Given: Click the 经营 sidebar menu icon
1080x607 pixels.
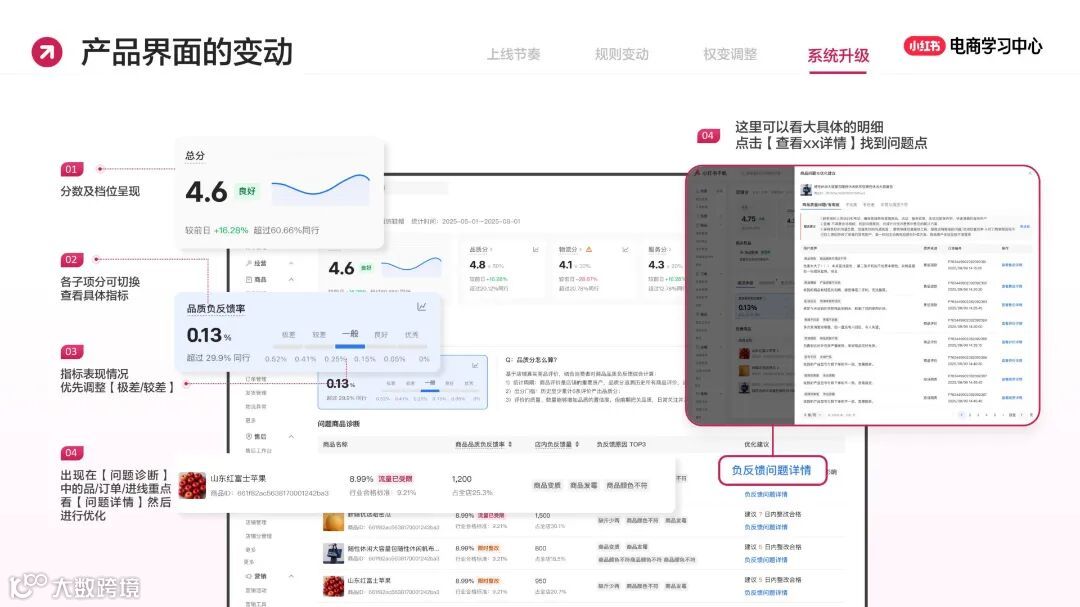Looking at the screenshot, I should point(249,263).
